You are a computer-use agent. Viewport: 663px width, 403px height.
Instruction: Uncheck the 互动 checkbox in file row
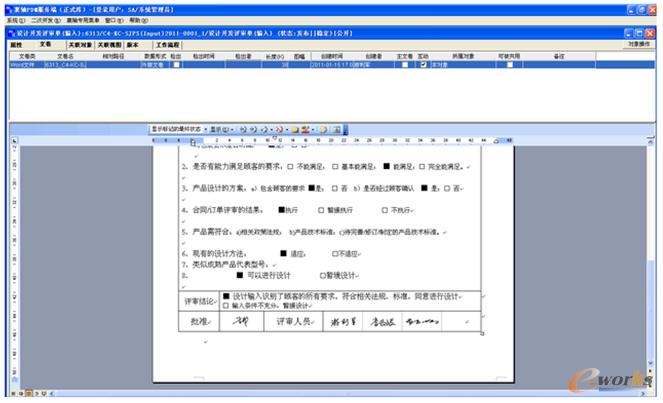(x=423, y=64)
